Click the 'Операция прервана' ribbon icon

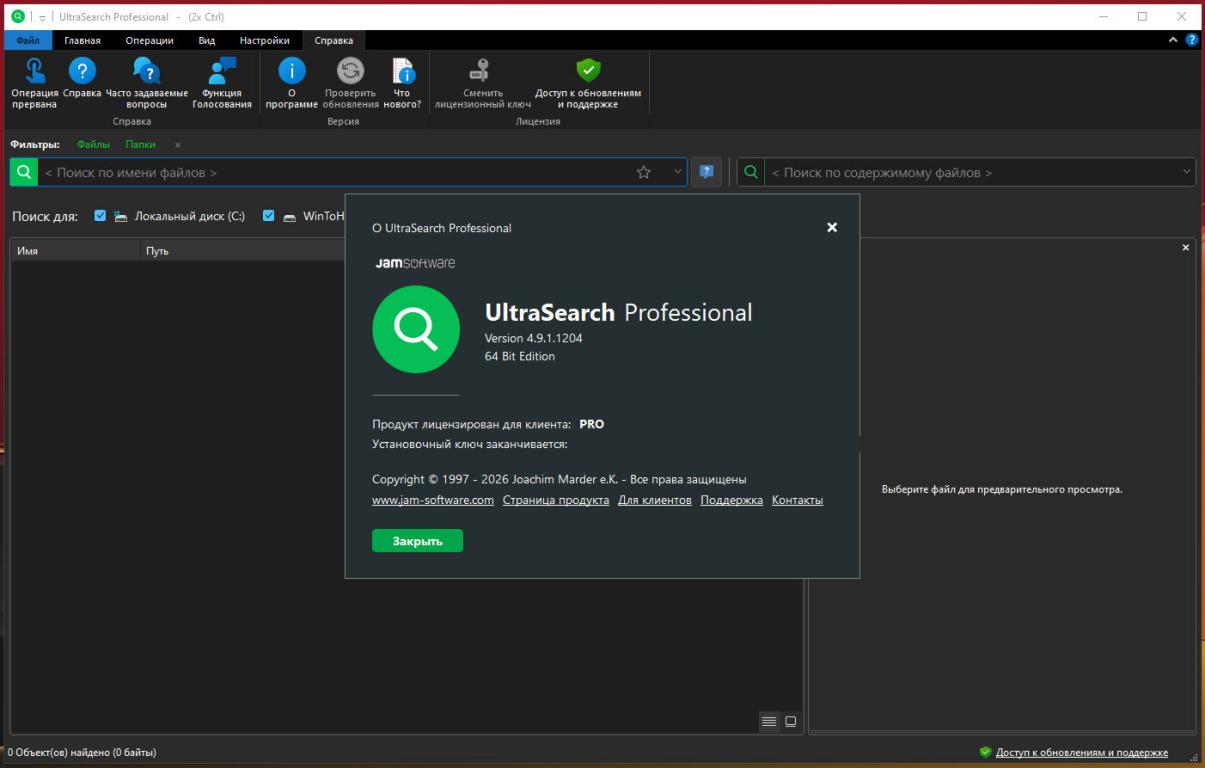35,71
